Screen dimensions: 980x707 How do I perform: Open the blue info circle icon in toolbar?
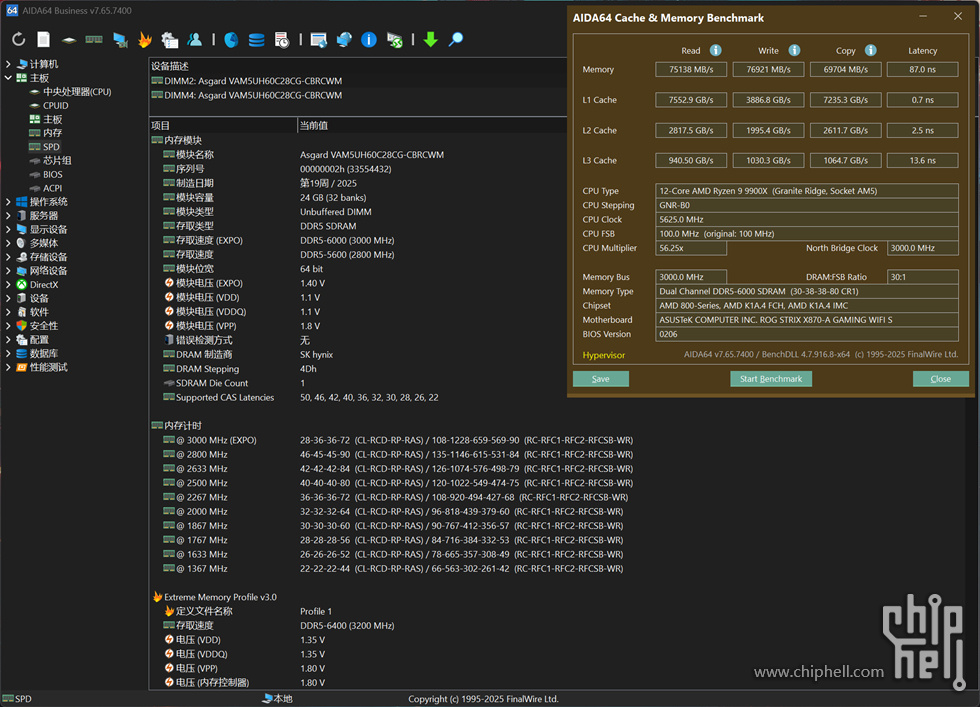(369, 40)
